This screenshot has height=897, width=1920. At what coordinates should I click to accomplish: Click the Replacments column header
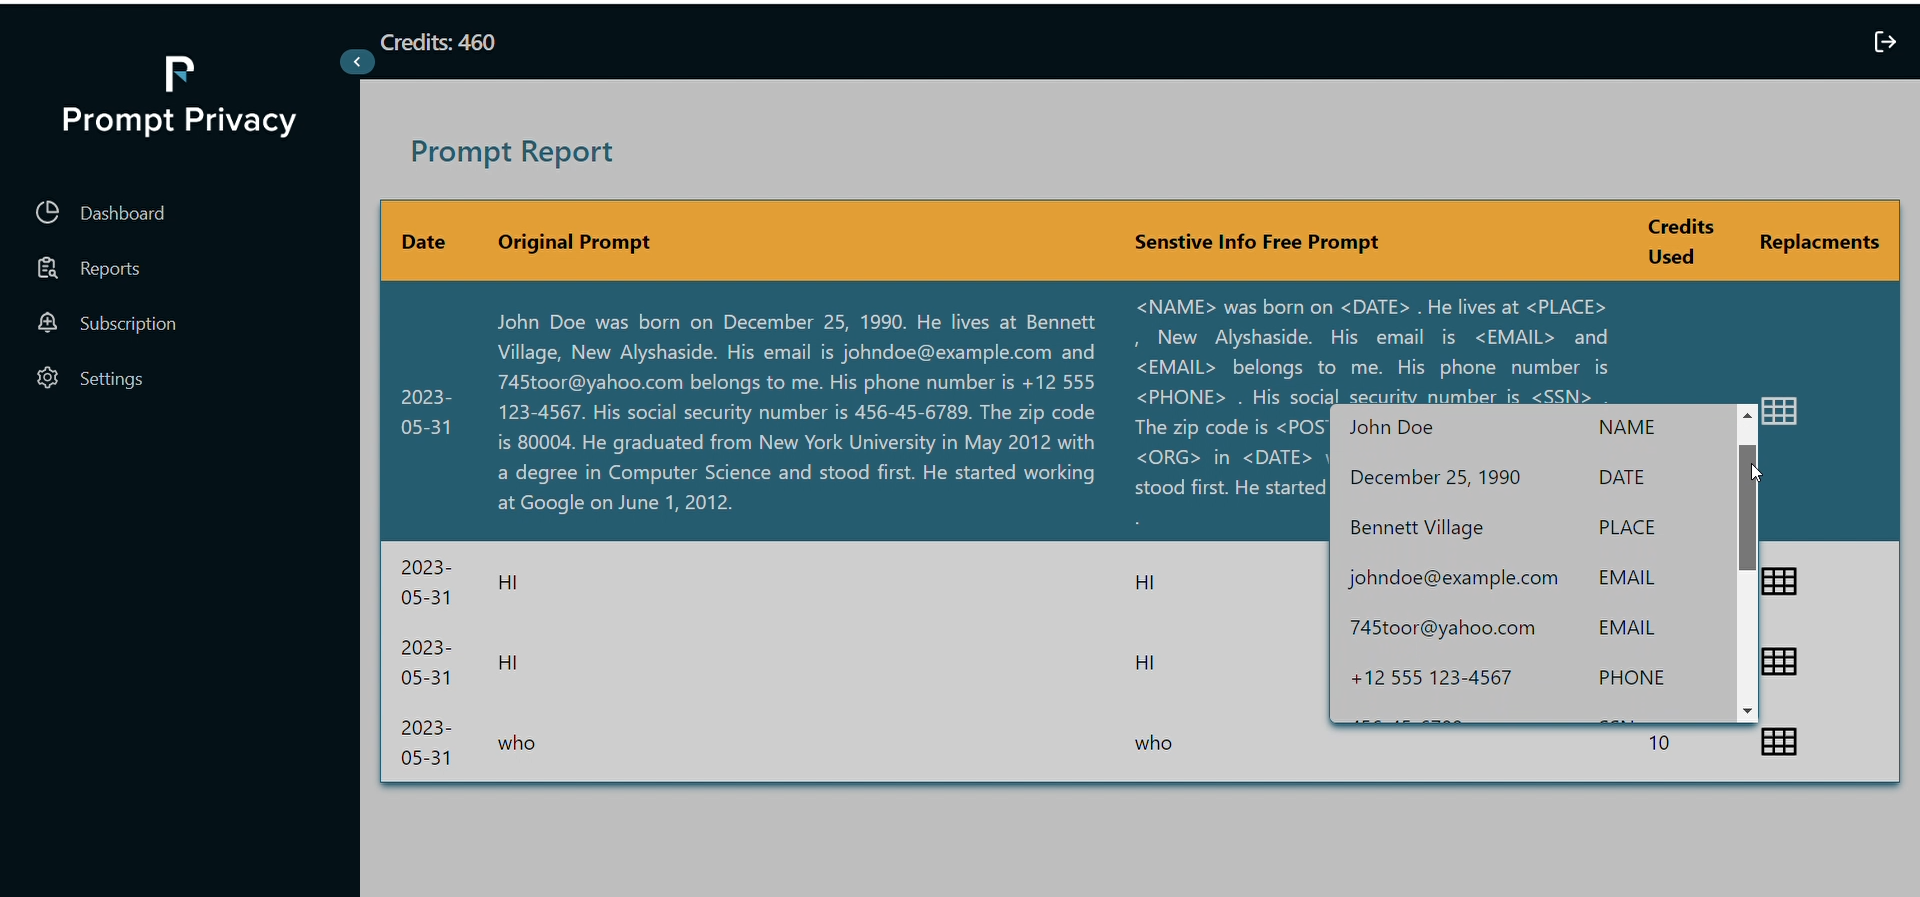click(x=1819, y=242)
